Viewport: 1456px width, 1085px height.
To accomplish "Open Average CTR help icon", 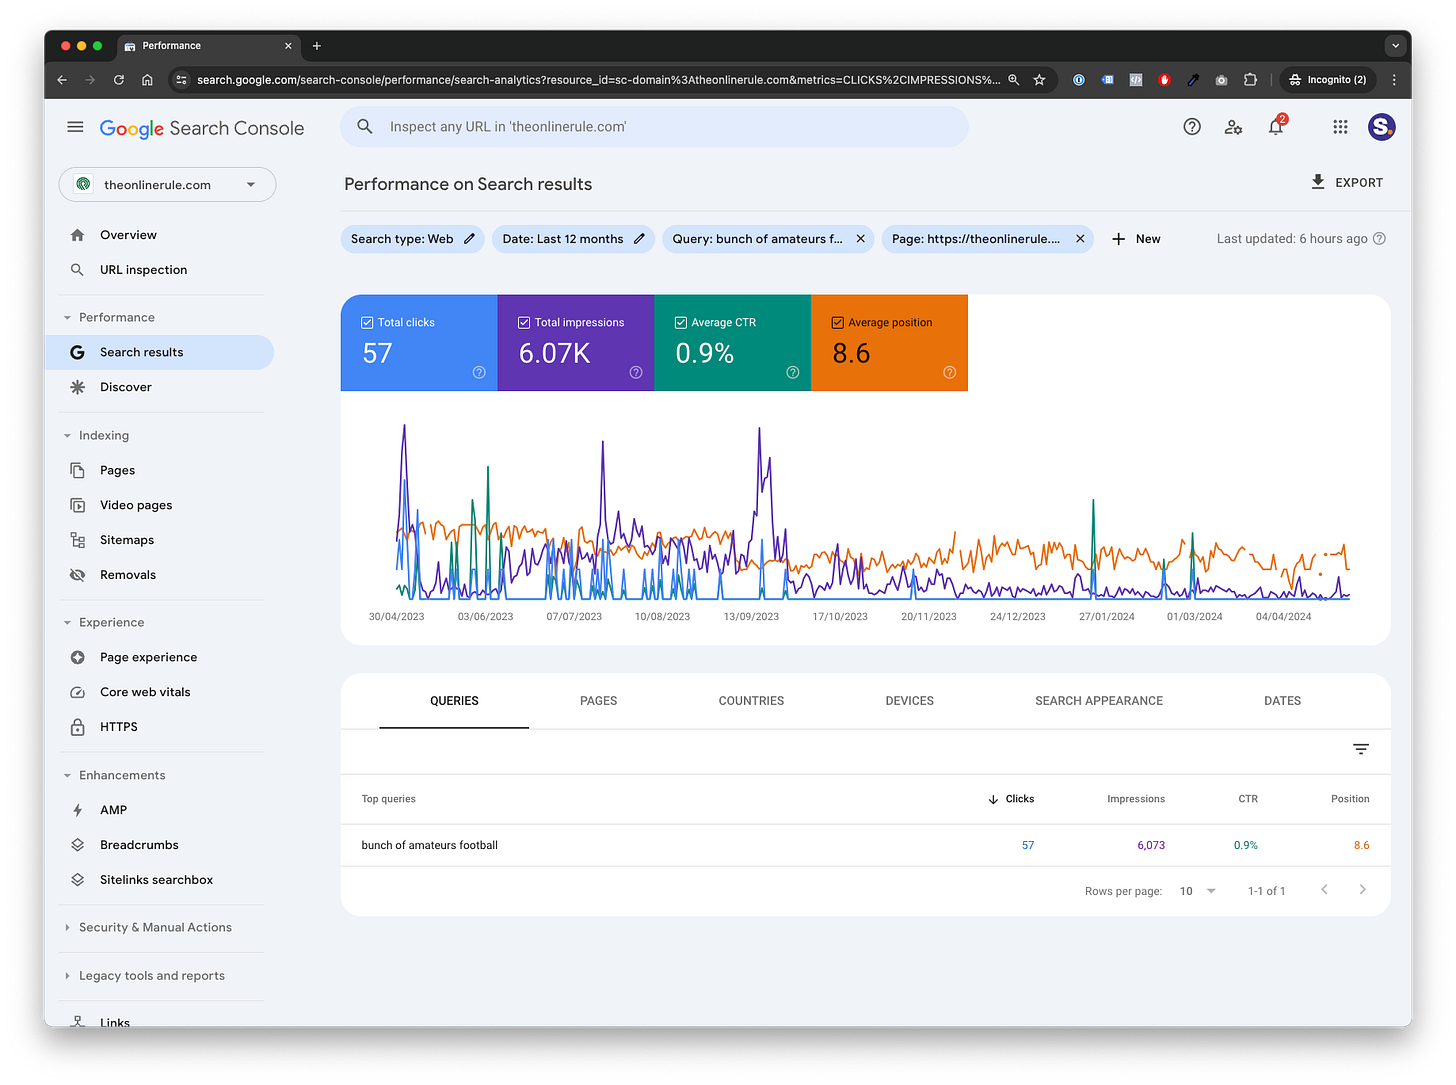I will click(793, 372).
